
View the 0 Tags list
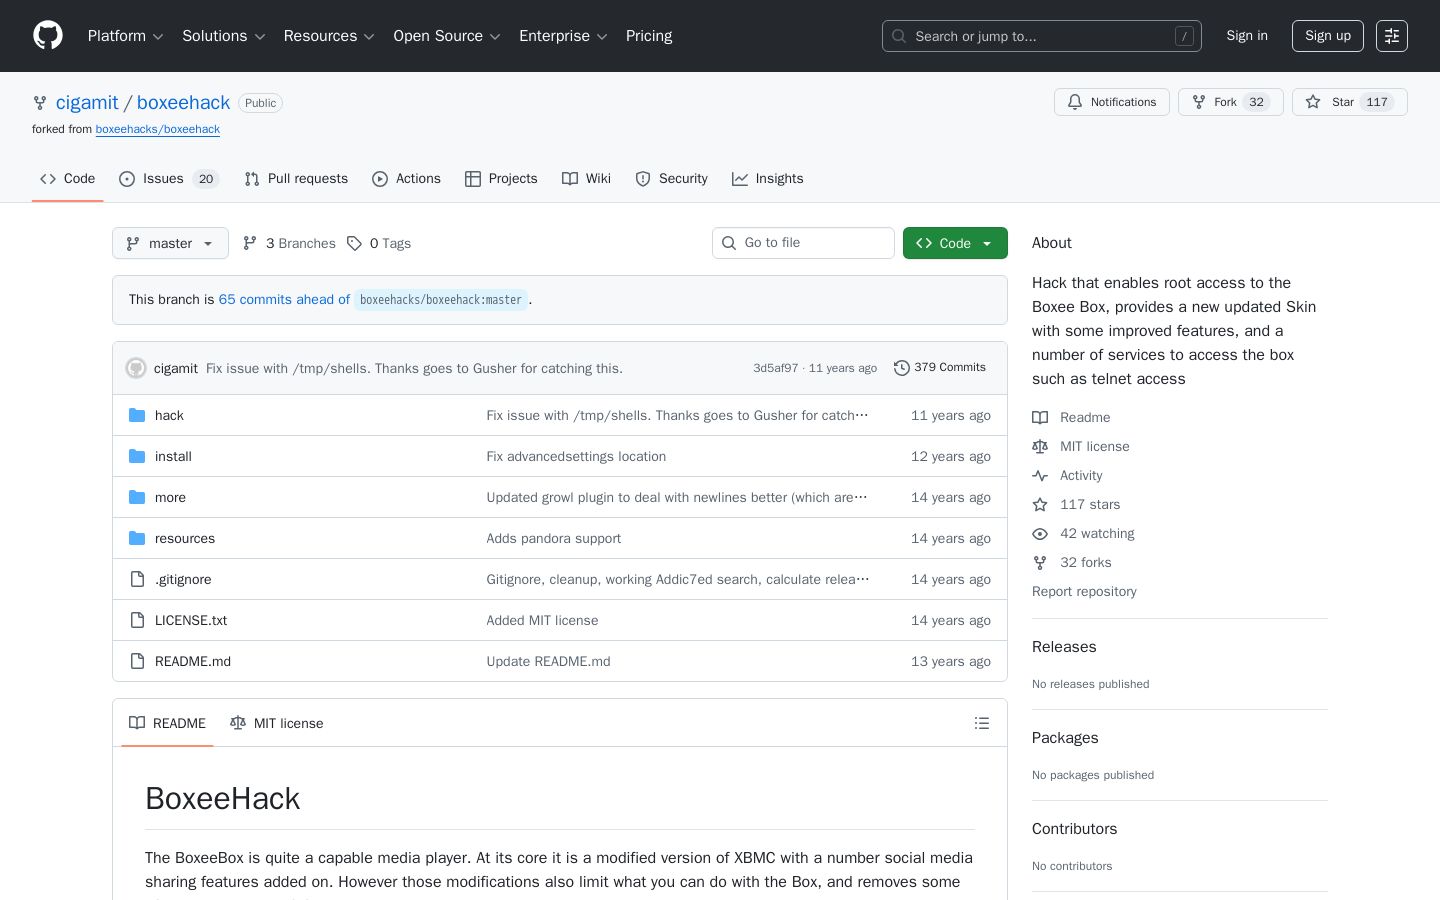pos(379,243)
